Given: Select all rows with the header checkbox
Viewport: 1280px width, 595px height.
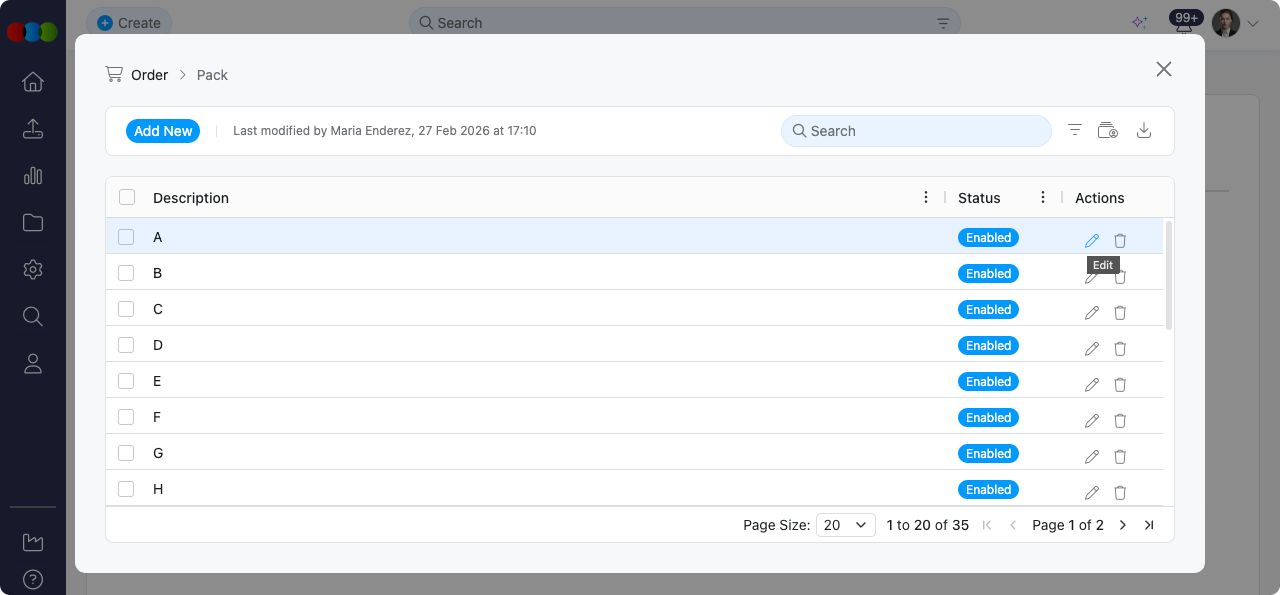Looking at the screenshot, I should coord(127,197).
